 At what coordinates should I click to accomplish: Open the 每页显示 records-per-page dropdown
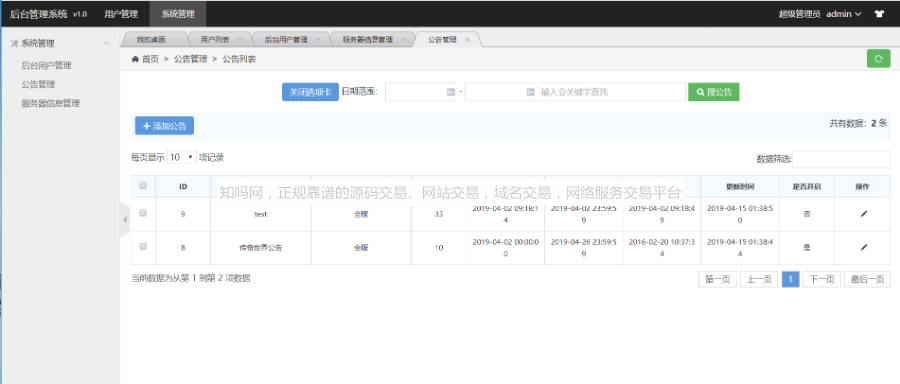tap(181, 157)
